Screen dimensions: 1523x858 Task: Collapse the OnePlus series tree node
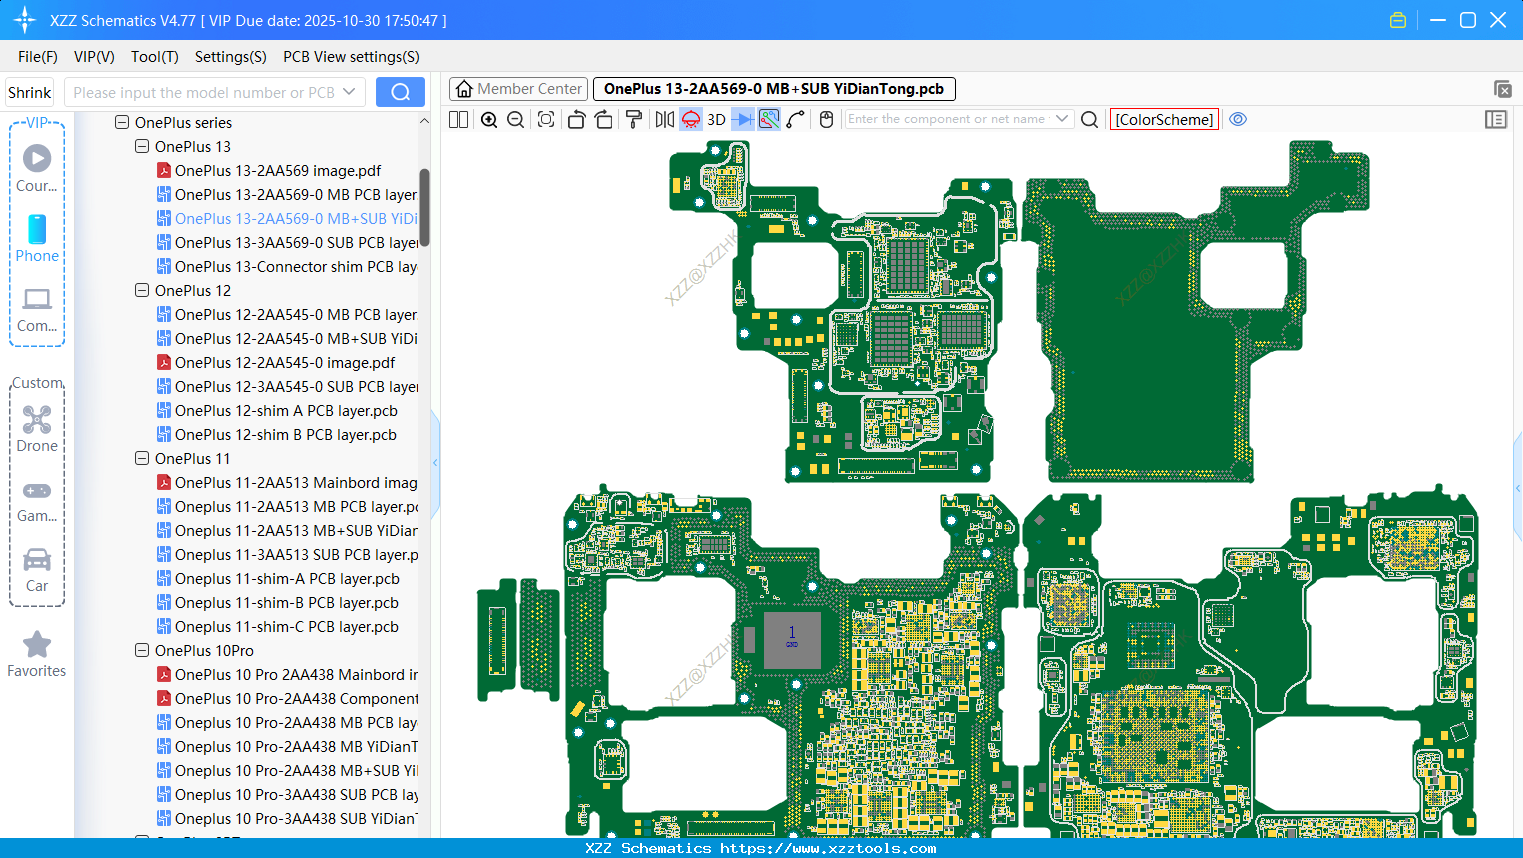click(x=122, y=122)
